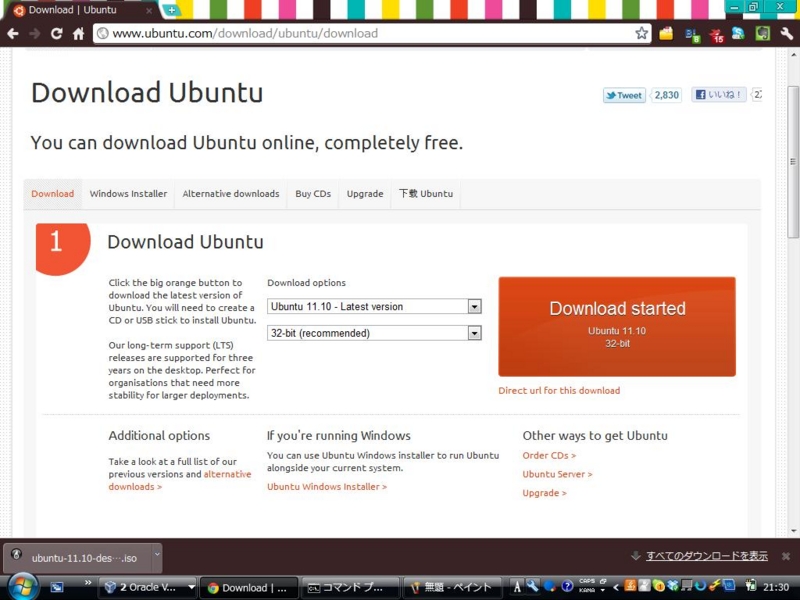Screen dimensions: 800x600
Task: Click the orange Download started button
Action: coord(617,327)
